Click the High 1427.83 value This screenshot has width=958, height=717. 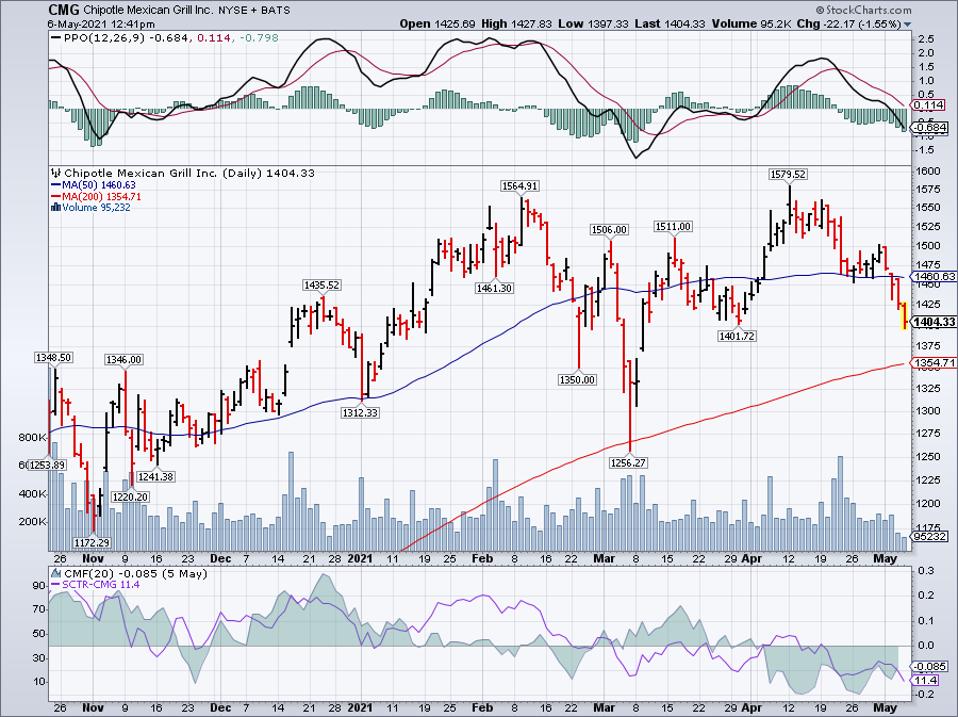point(516,24)
